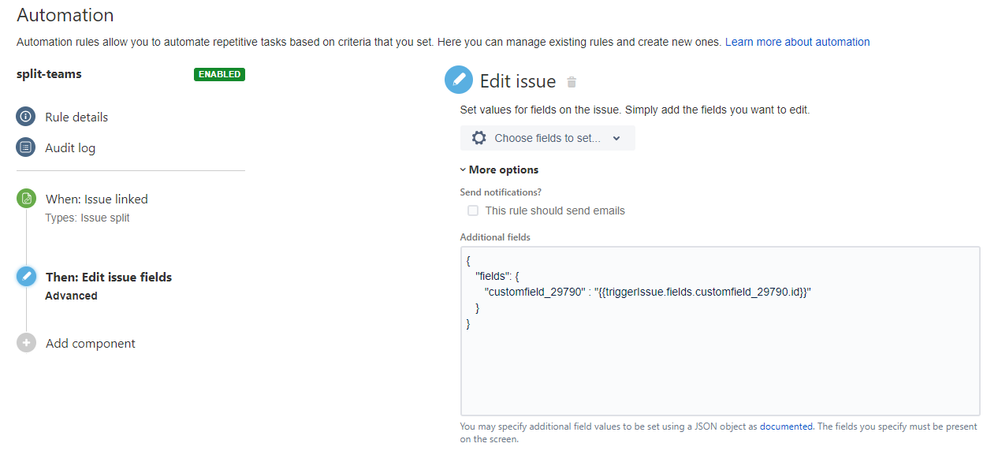
Task: Delete the Edit issue action via trash icon
Action: point(572,82)
